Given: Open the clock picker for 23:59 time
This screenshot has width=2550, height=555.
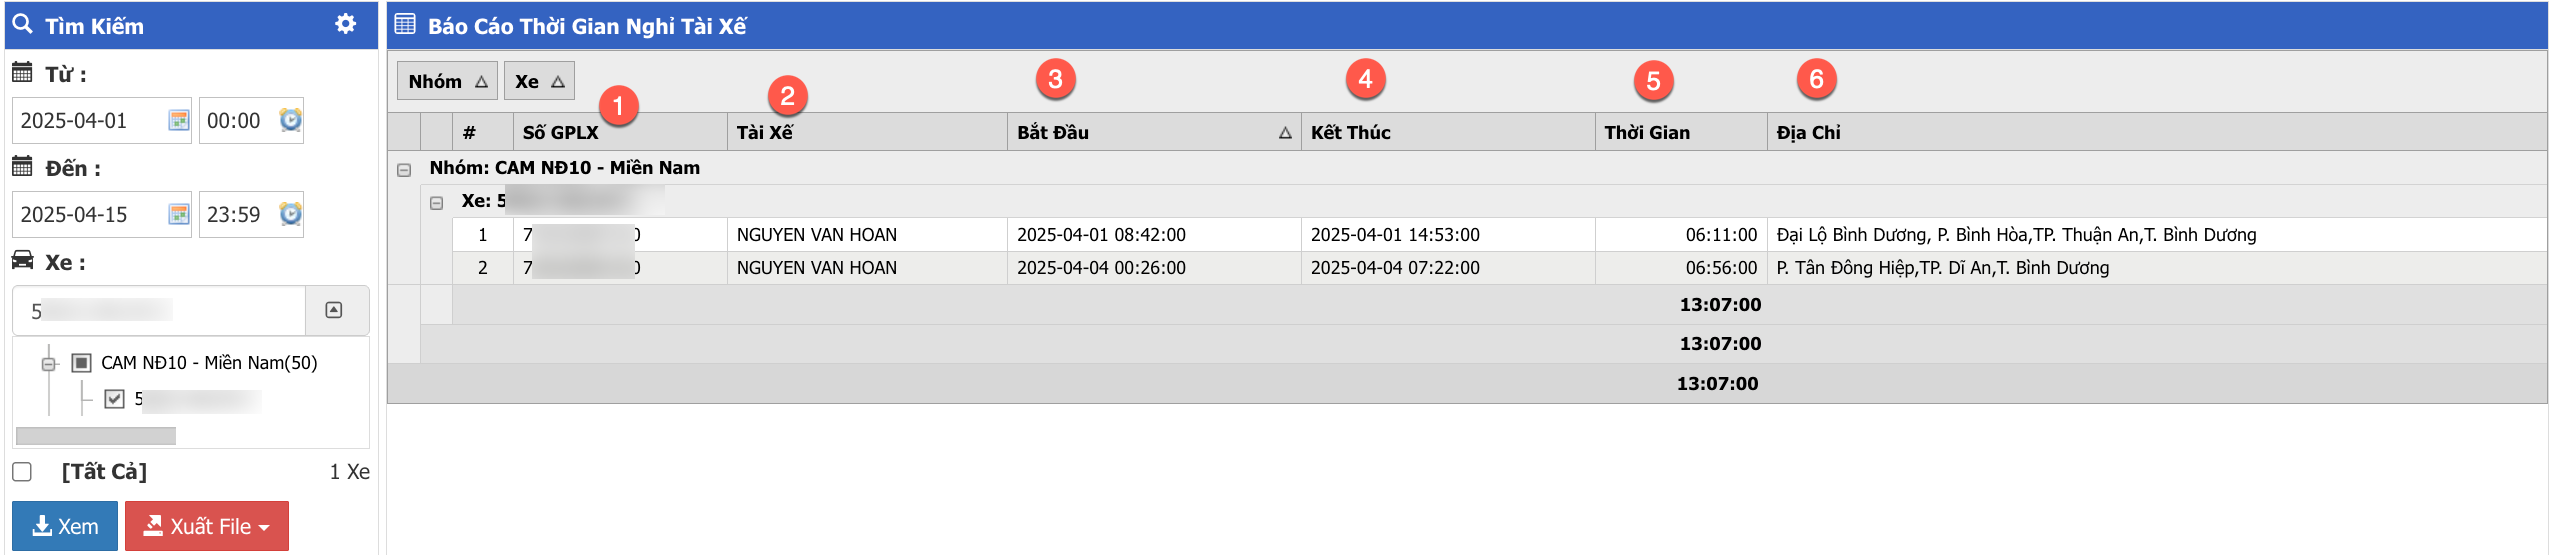Looking at the screenshot, I should click(290, 214).
